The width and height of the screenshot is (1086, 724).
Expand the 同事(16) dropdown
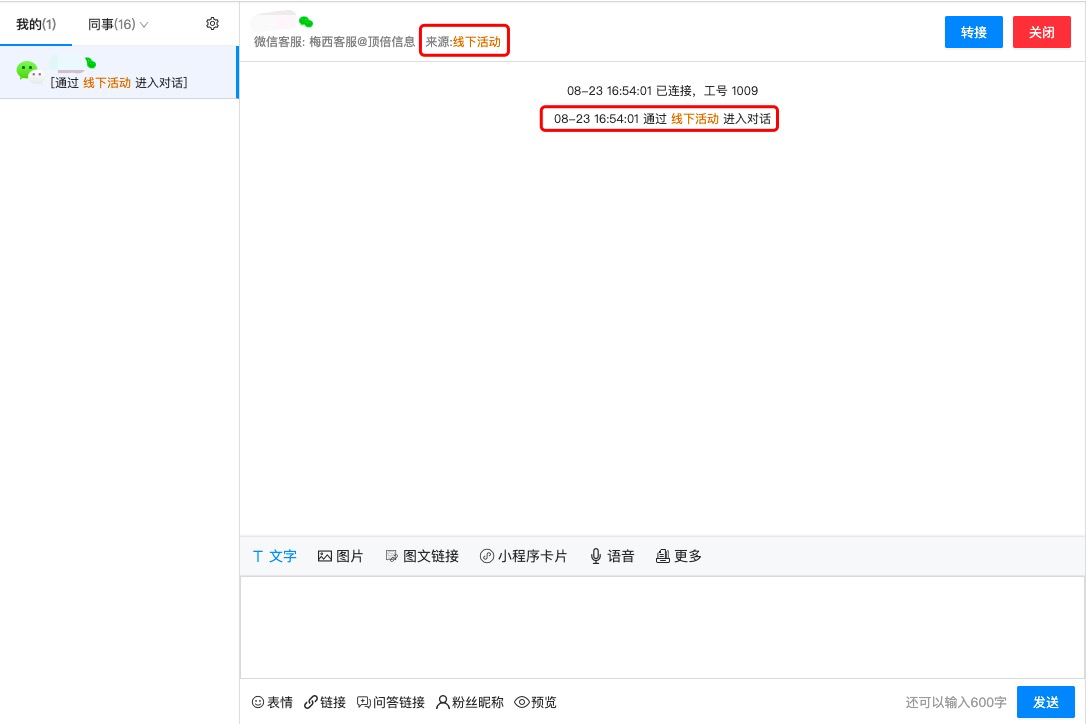[x=118, y=24]
